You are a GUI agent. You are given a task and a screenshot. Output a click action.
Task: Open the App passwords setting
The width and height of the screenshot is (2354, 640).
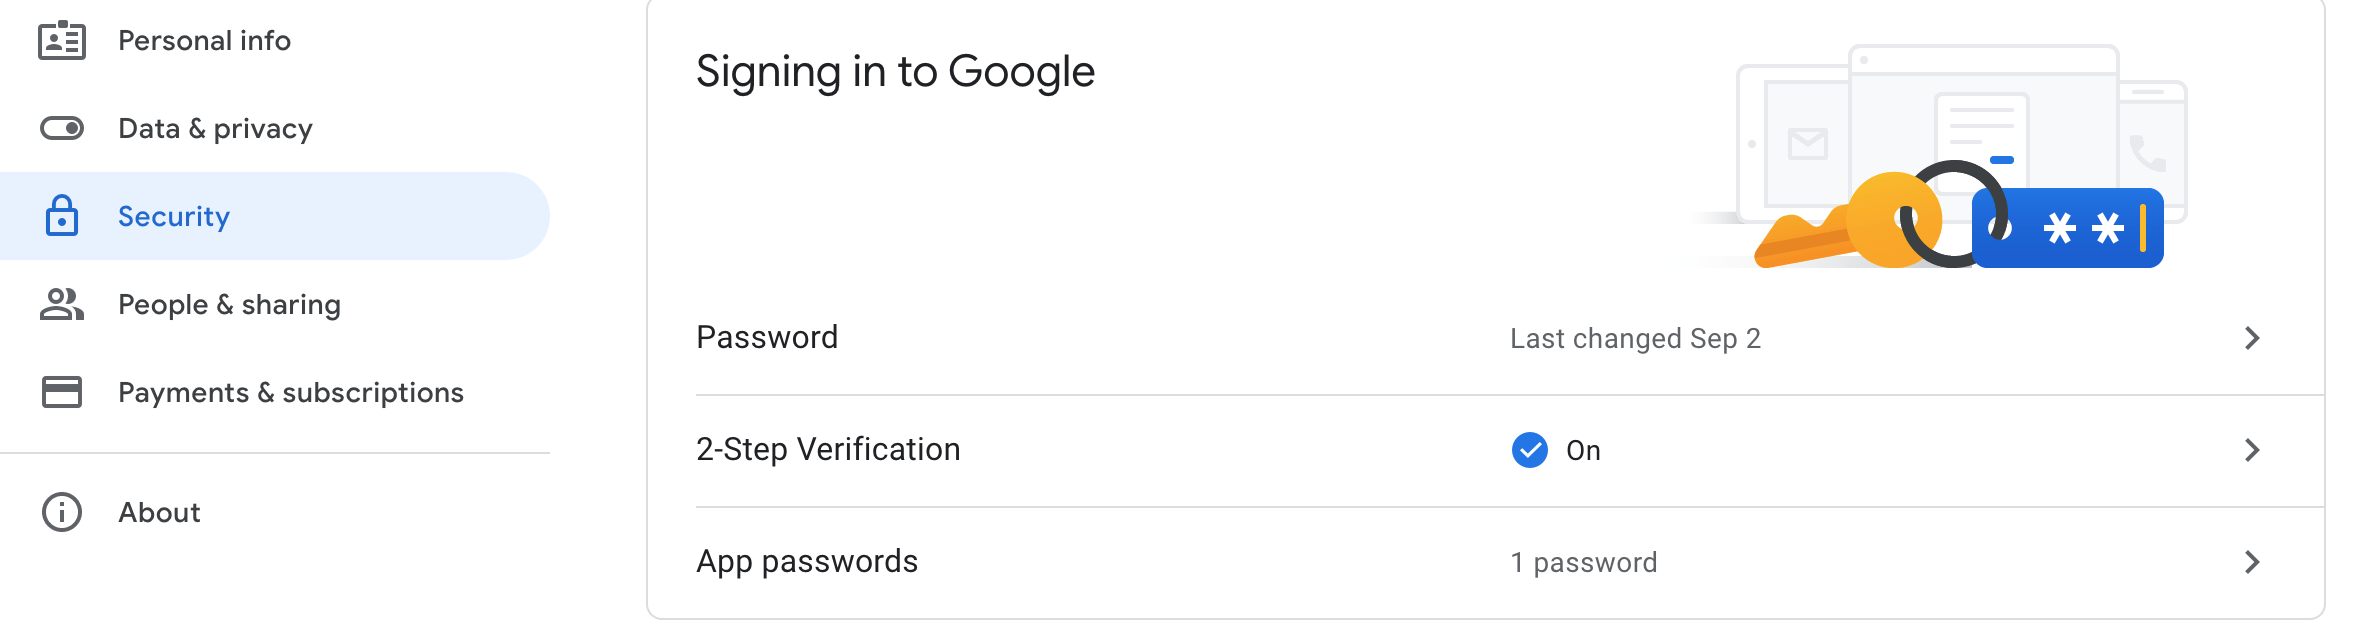807,562
